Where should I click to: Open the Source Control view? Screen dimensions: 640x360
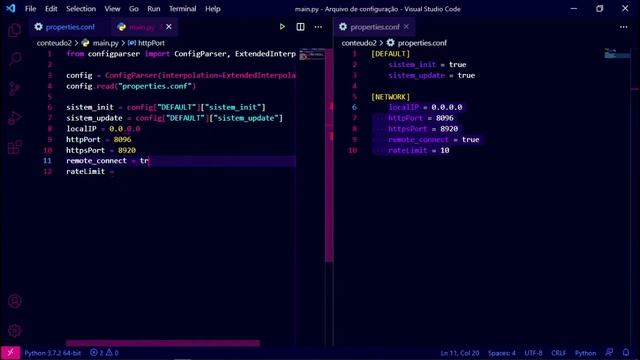point(15,89)
